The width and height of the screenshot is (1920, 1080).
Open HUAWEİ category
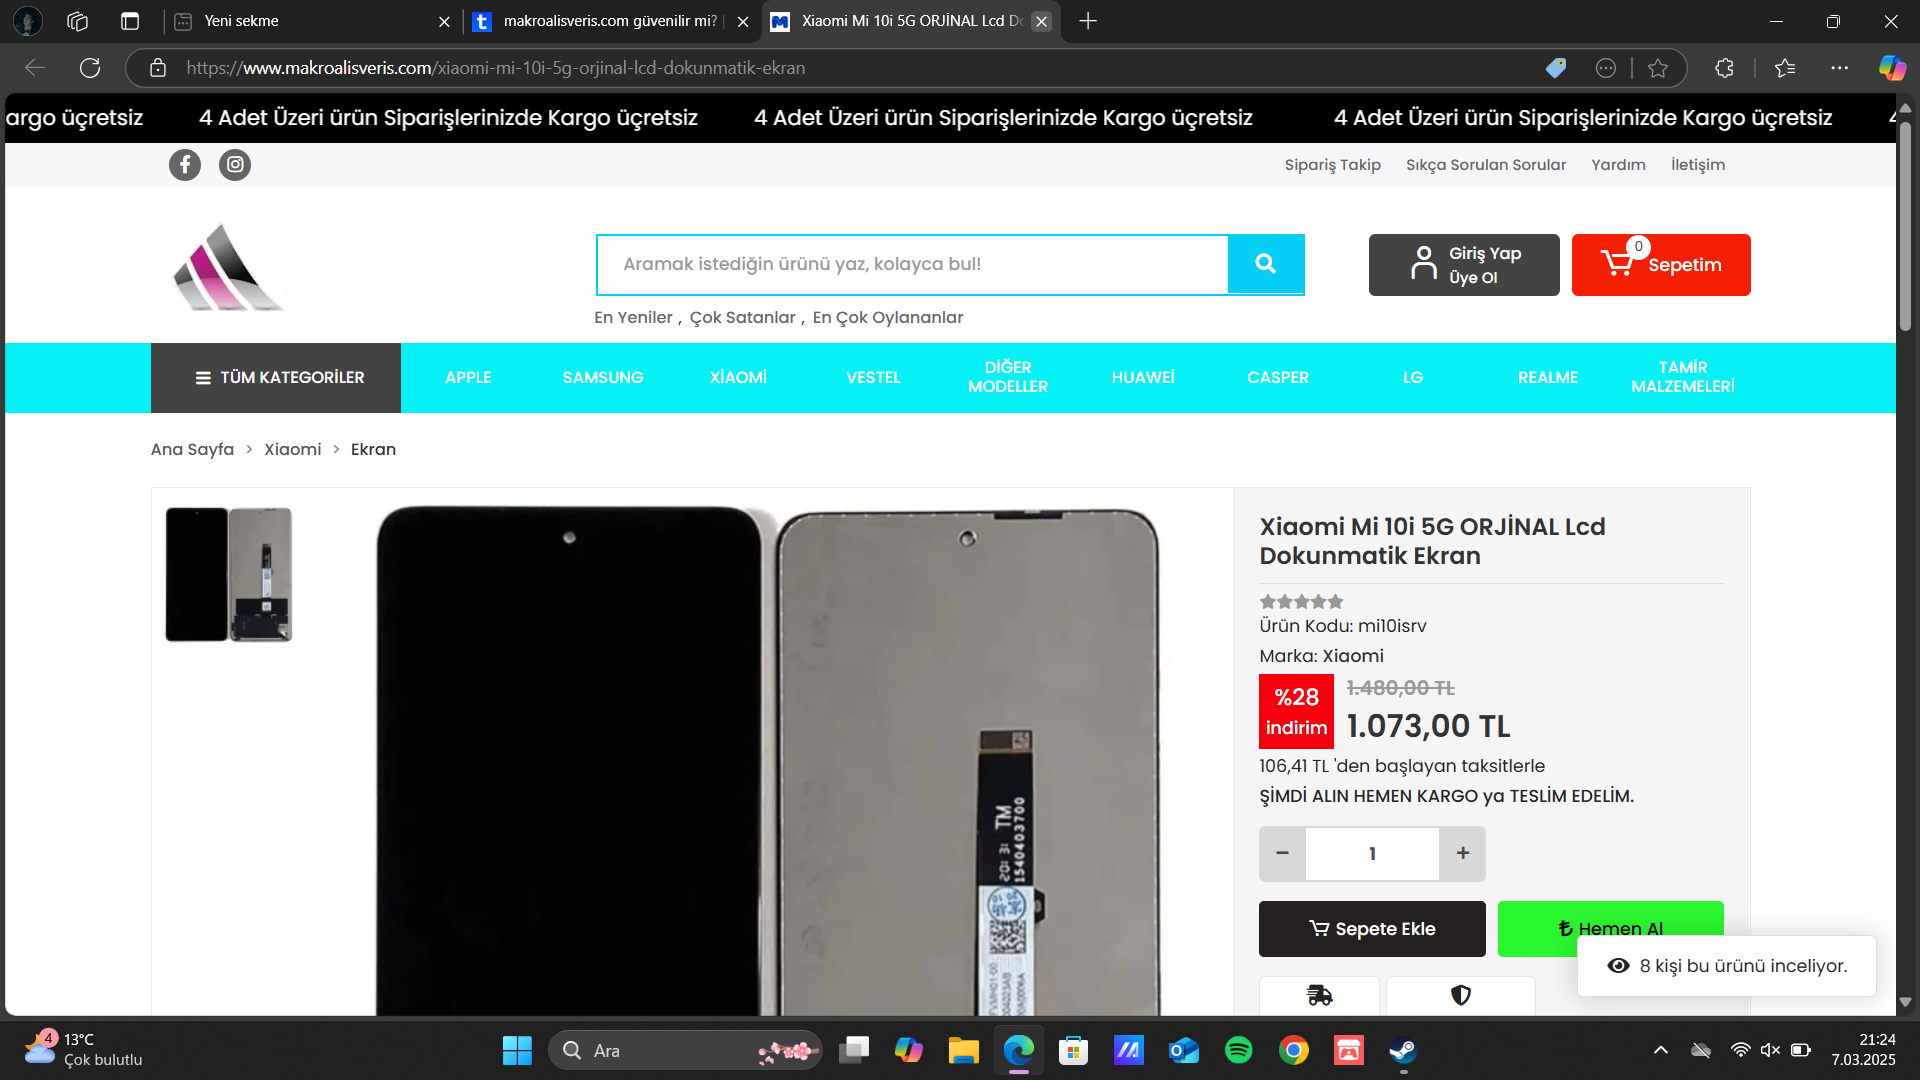tap(1143, 378)
